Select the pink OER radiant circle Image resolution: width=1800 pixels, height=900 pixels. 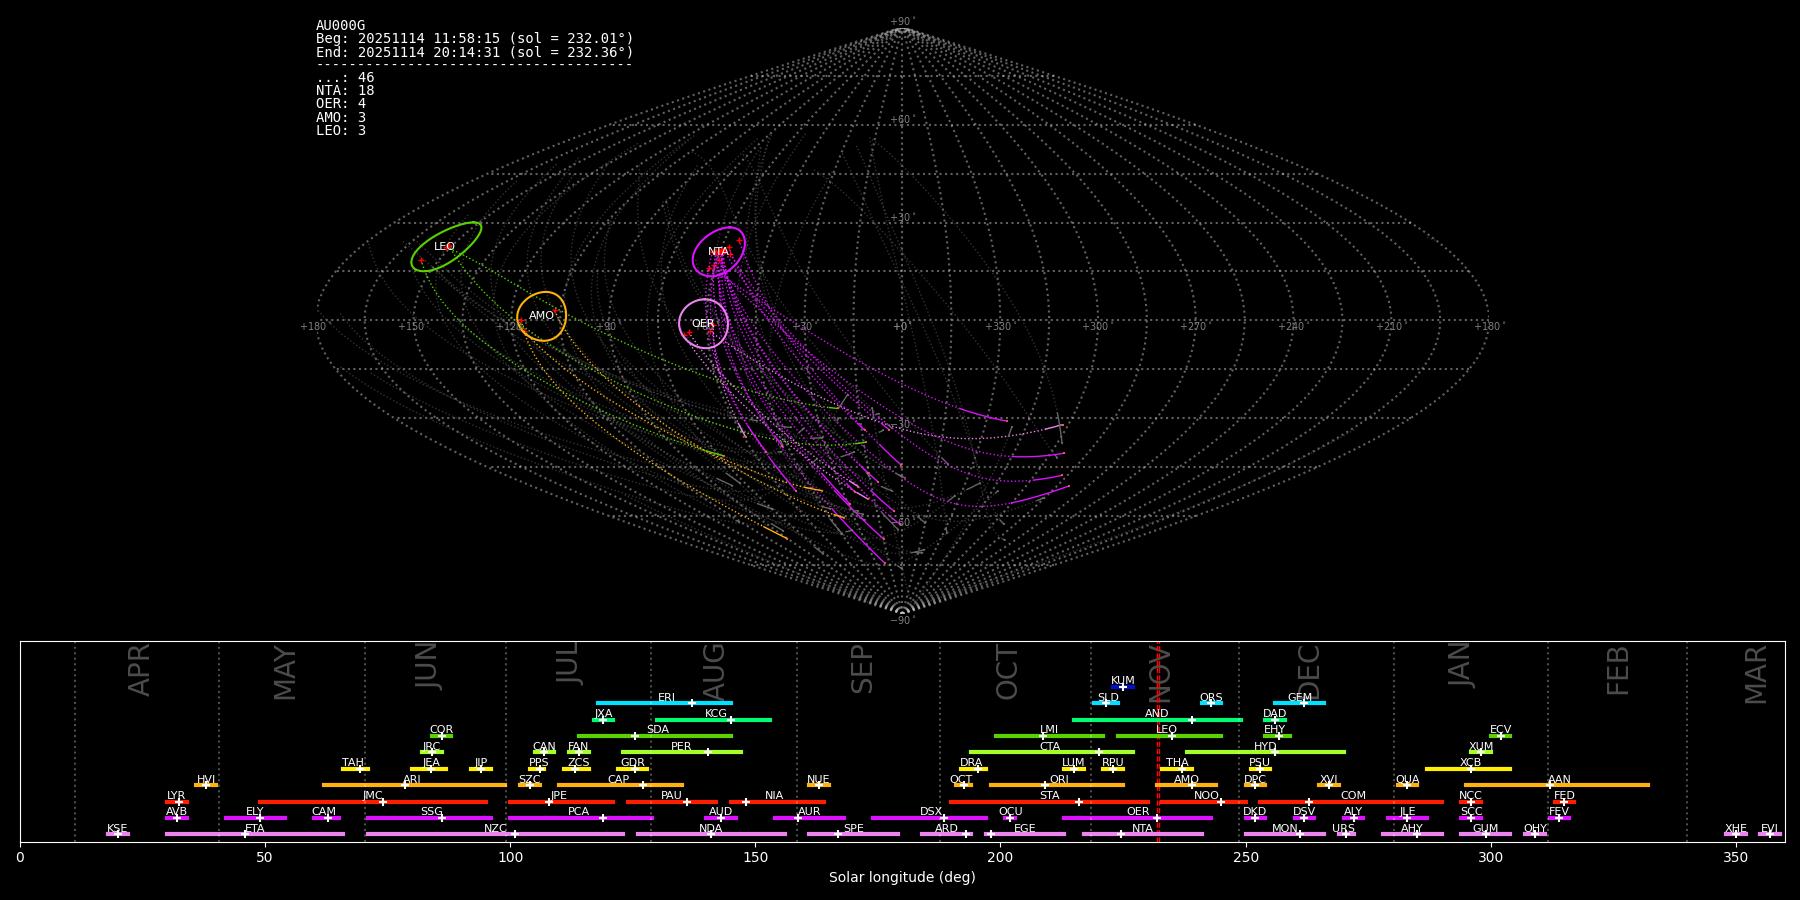pyautogui.click(x=703, y=324)
